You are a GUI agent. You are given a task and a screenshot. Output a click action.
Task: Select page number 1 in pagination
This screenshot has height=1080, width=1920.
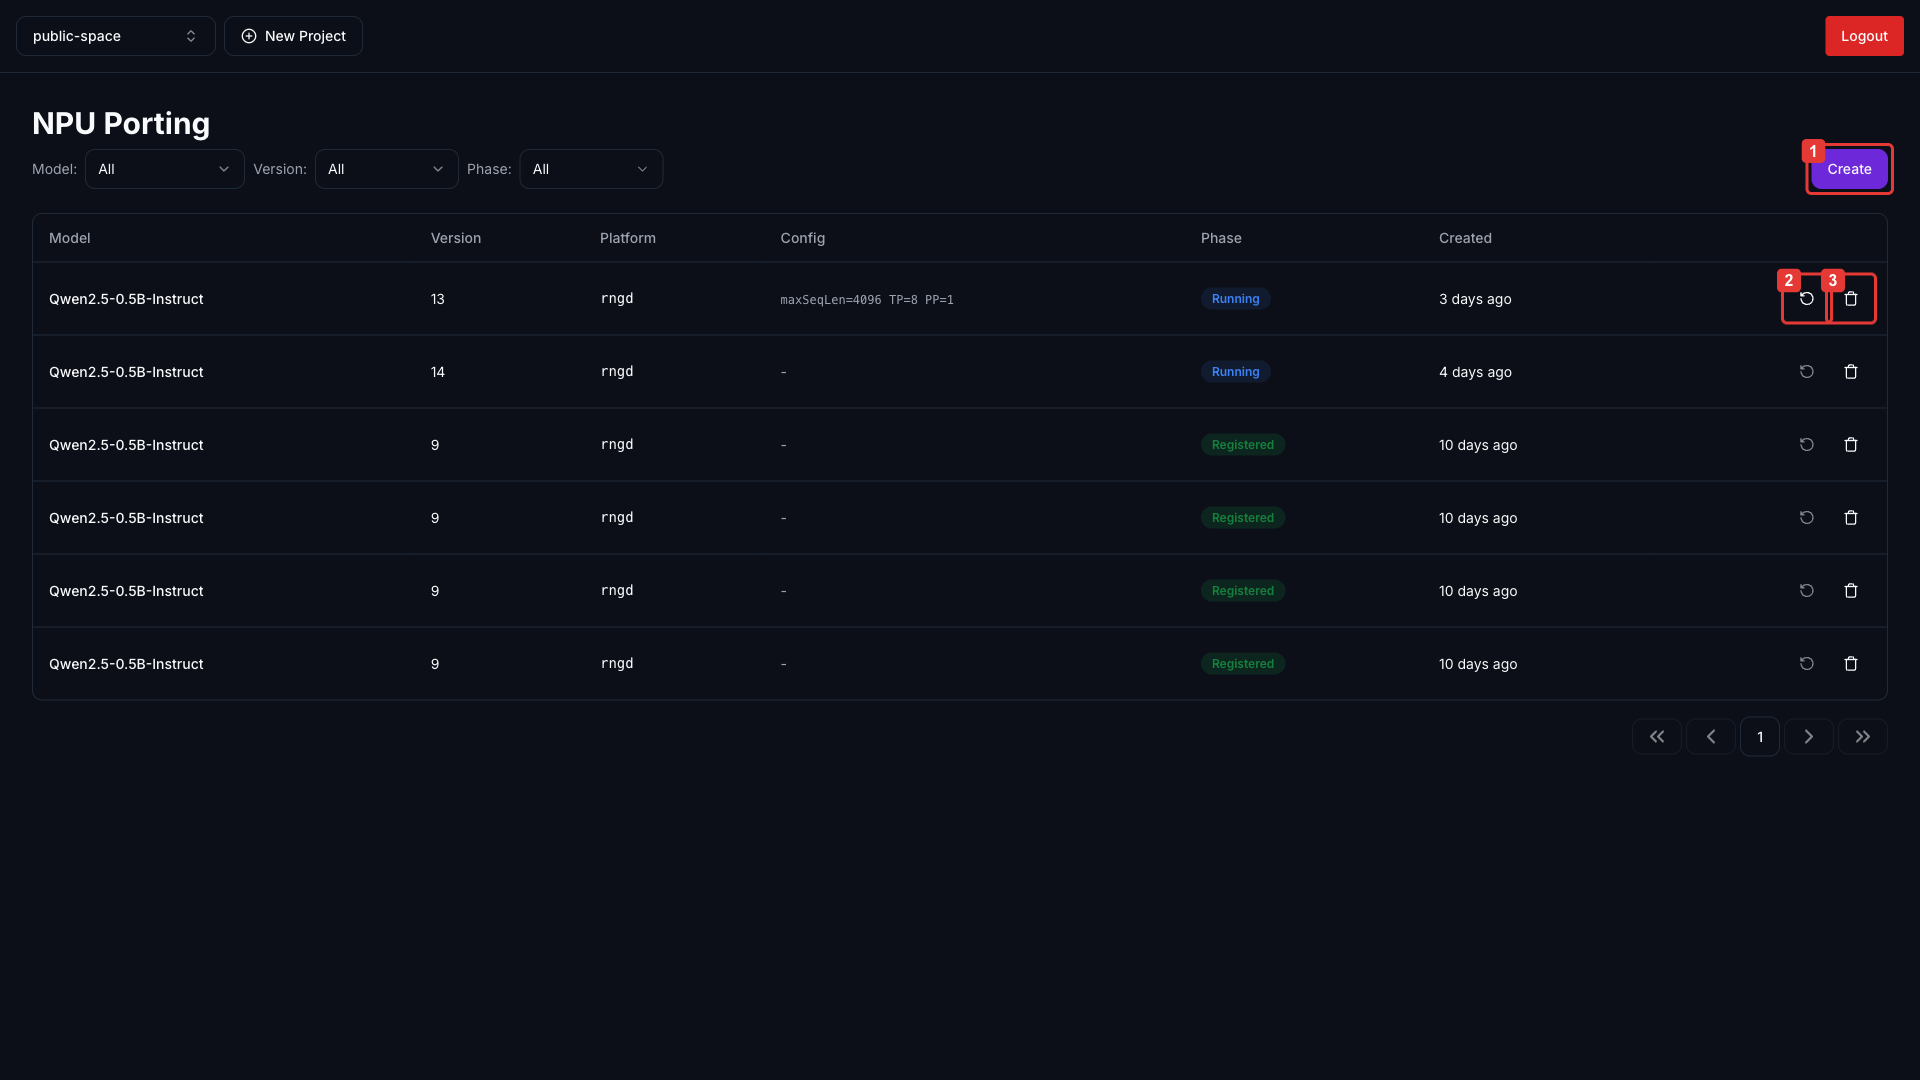(1760, 737)
